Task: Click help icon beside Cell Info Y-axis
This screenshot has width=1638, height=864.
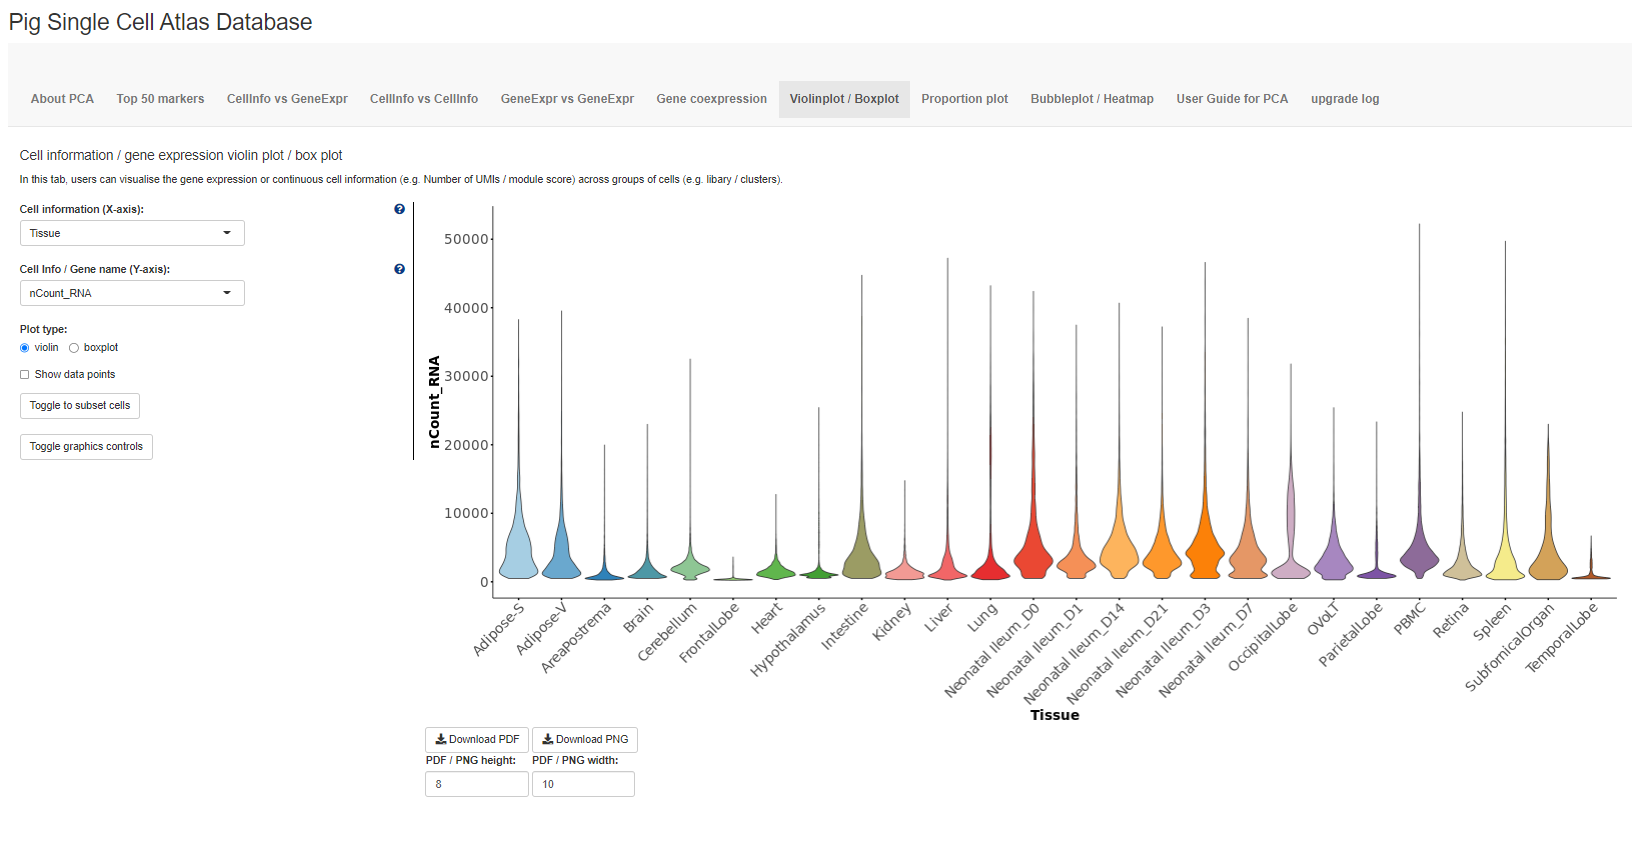Action: [399, 269]
